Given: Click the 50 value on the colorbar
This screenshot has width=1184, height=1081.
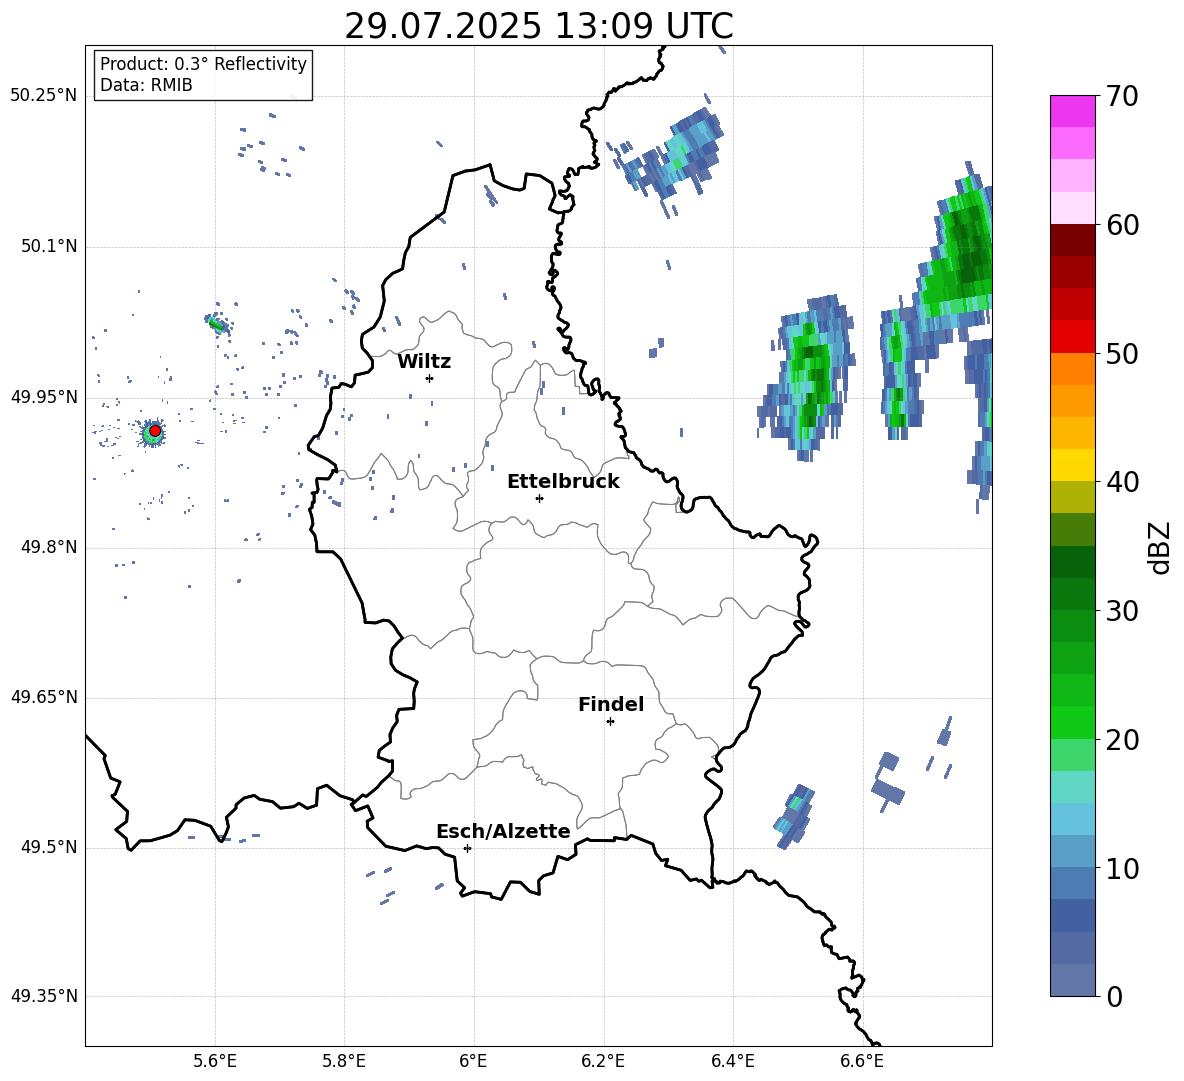Looking at the screenshot, I should [x=1122, y=353].
